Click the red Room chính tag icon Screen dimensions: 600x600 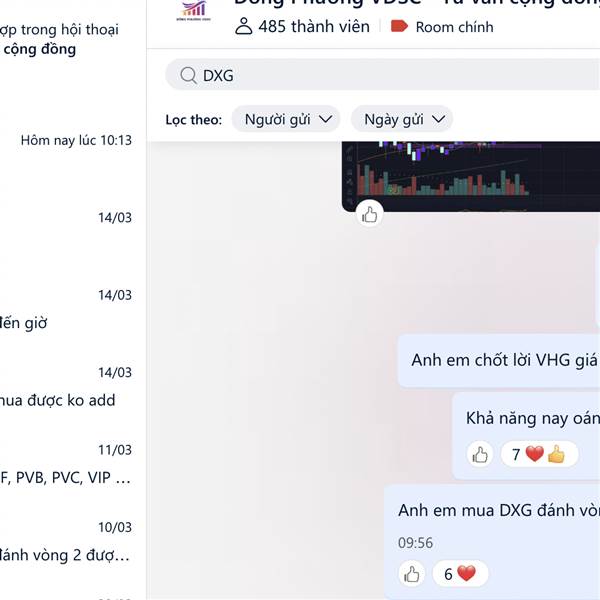point(399,26)
